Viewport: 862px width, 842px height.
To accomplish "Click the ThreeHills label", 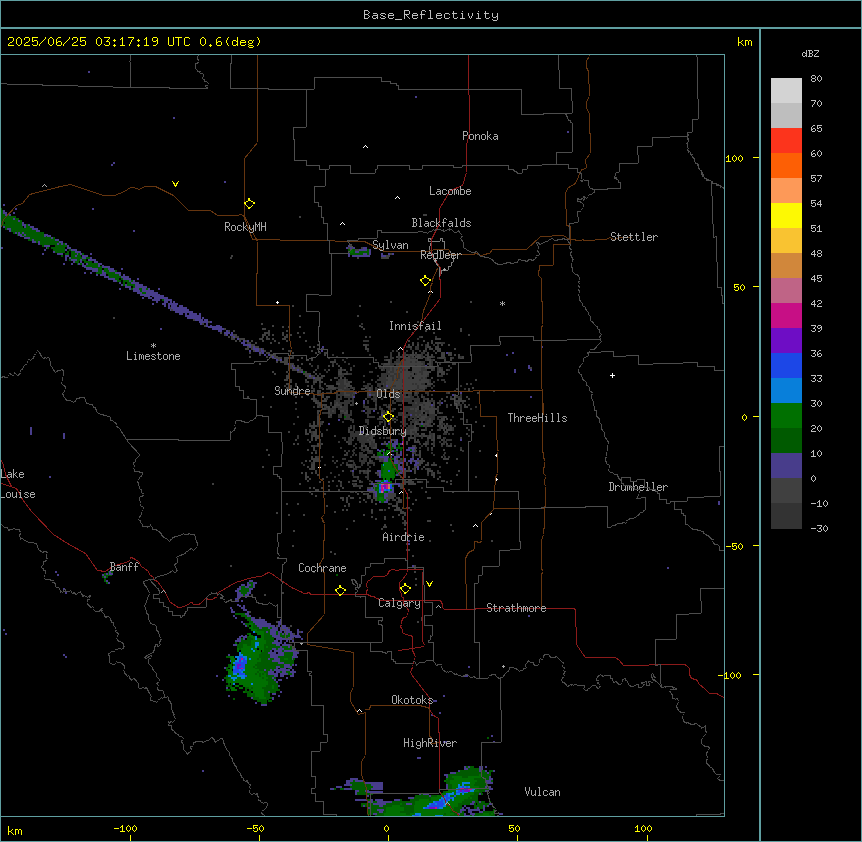I will [x=537, y=418].
